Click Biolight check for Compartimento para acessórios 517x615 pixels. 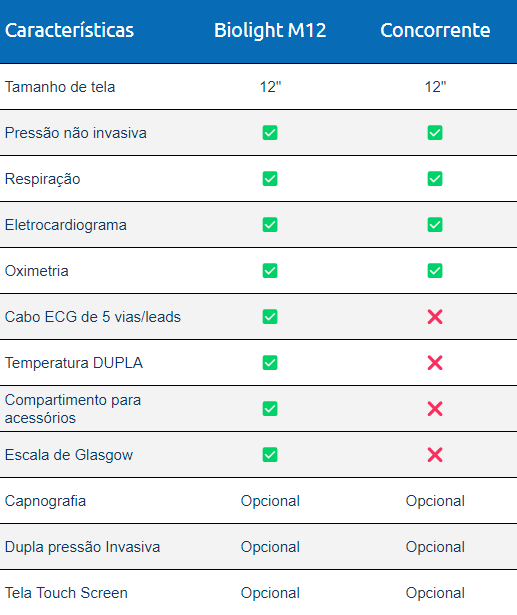[270, 409]
